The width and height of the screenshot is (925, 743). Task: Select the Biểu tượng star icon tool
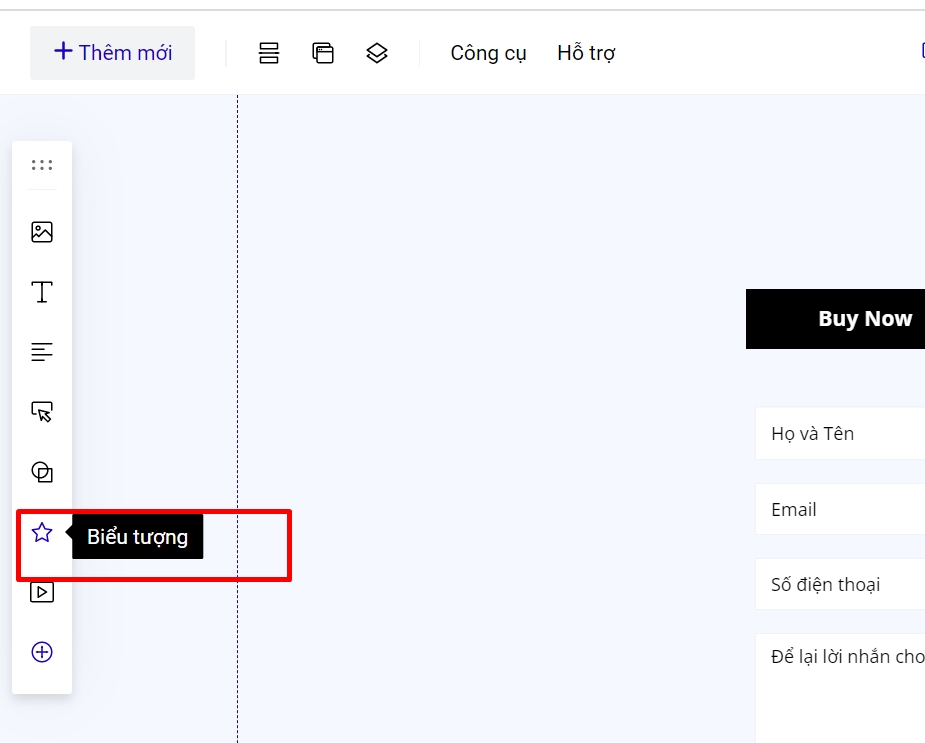pos(42,533)
